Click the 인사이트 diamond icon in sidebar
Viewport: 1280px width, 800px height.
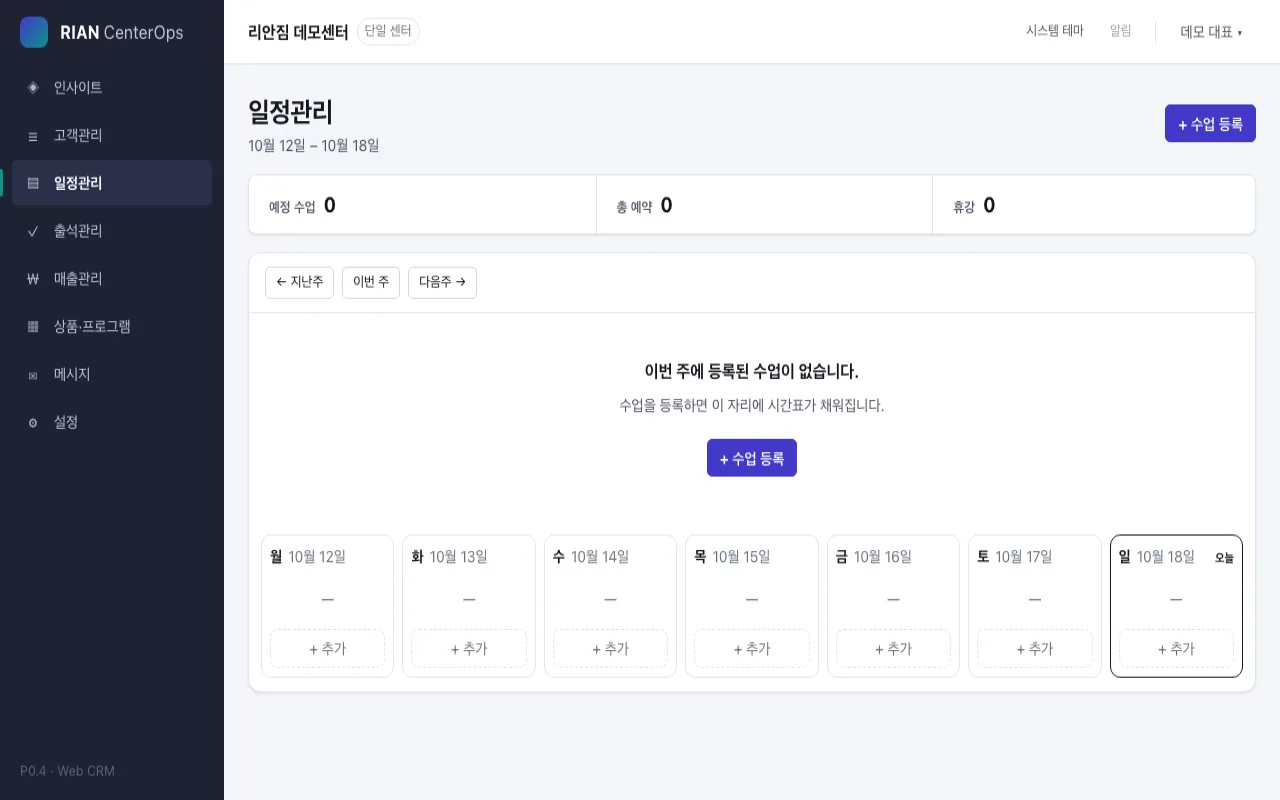[x=33, y=88]
